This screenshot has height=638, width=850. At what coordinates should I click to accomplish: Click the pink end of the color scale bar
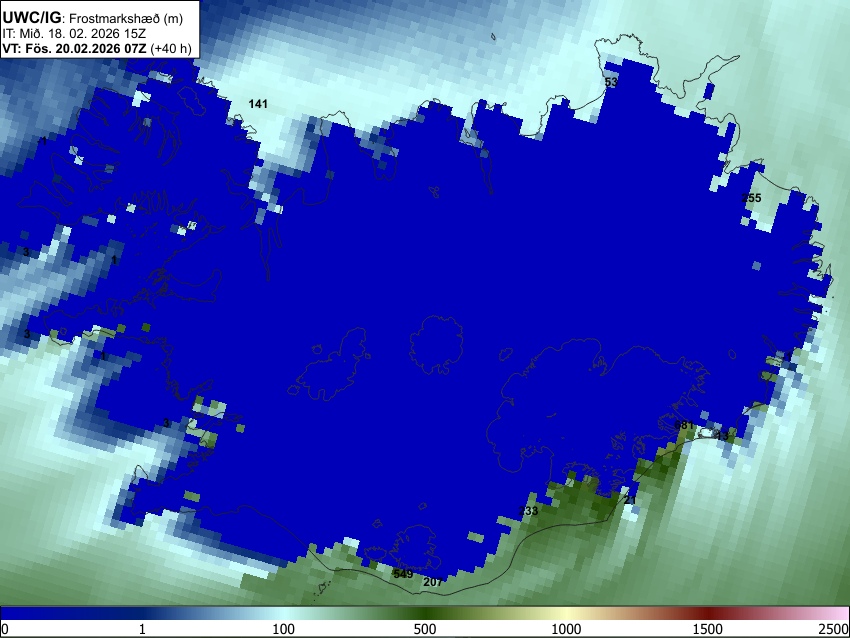pos(838,614)
